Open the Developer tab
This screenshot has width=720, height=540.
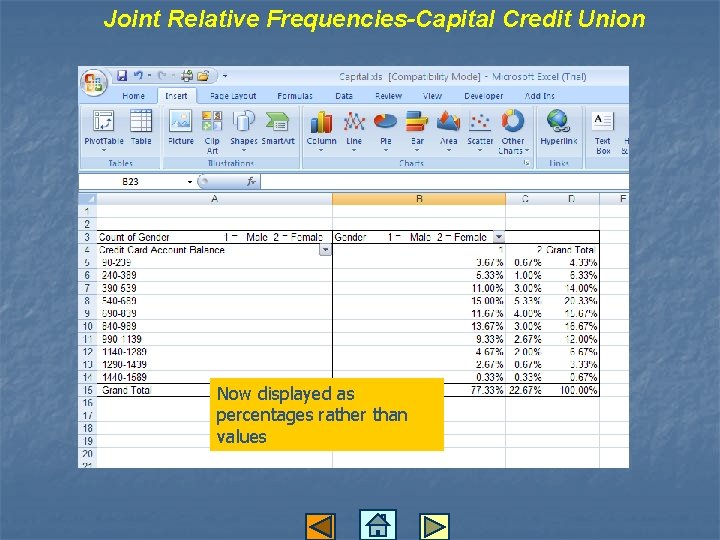[484, 96]
